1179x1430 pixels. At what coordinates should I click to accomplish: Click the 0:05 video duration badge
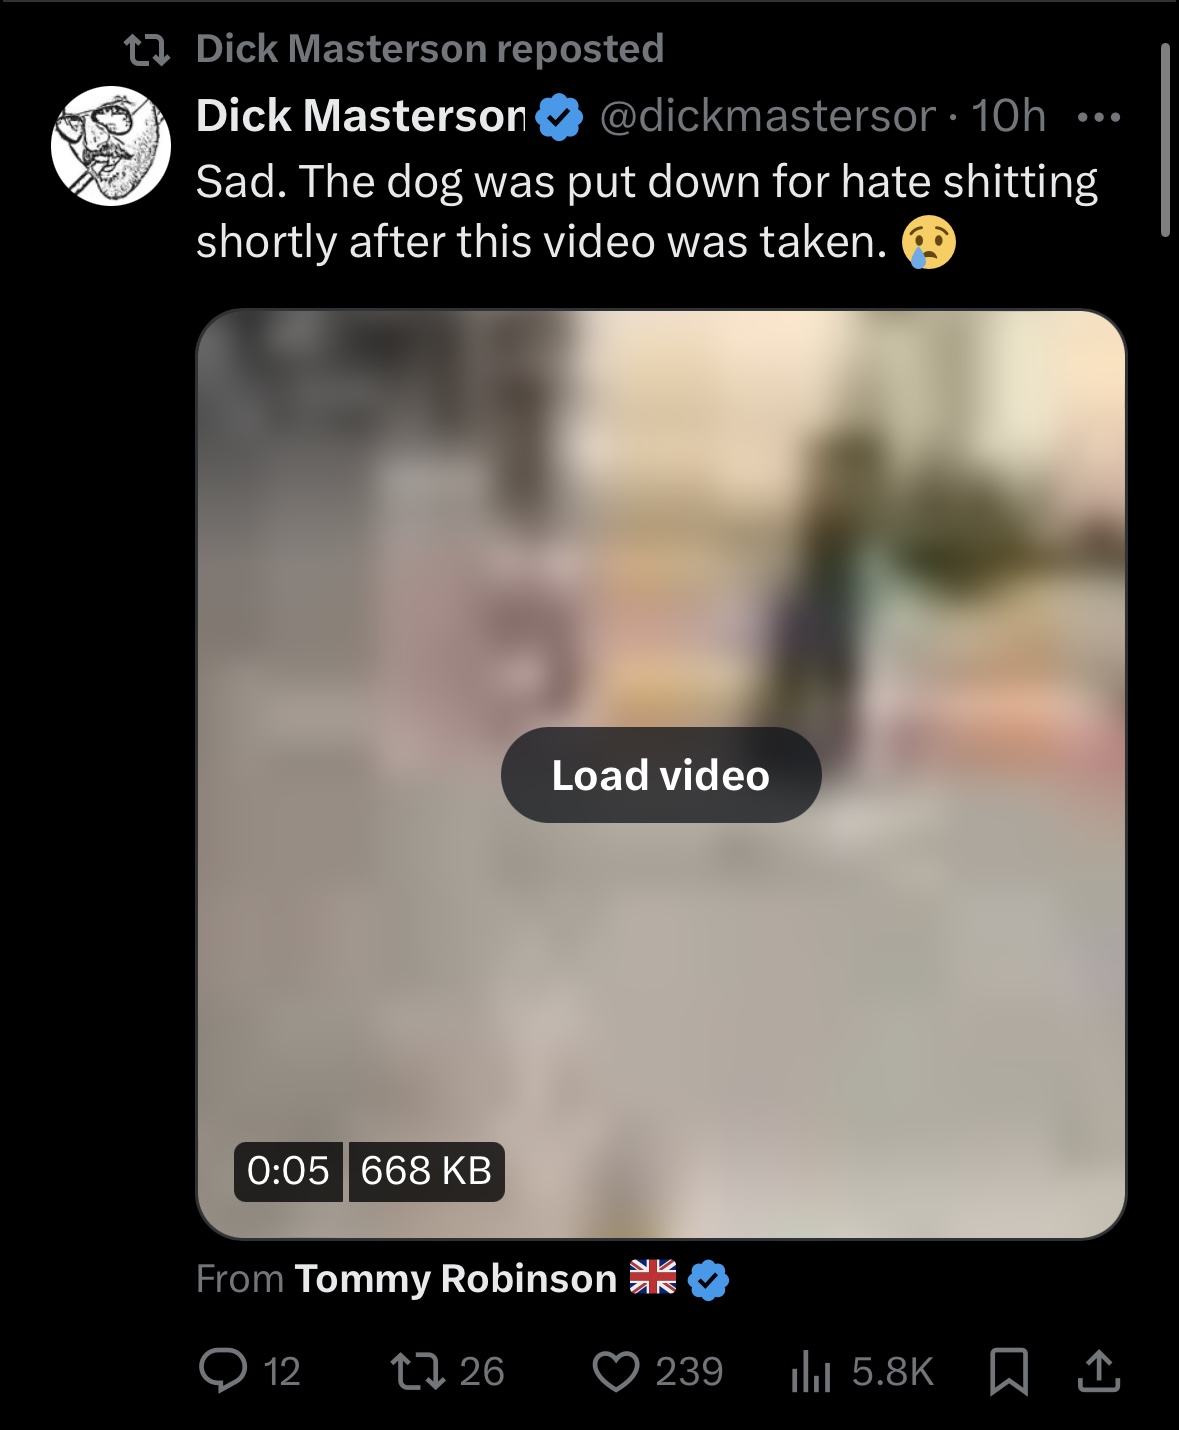(x=288, y=1171)
